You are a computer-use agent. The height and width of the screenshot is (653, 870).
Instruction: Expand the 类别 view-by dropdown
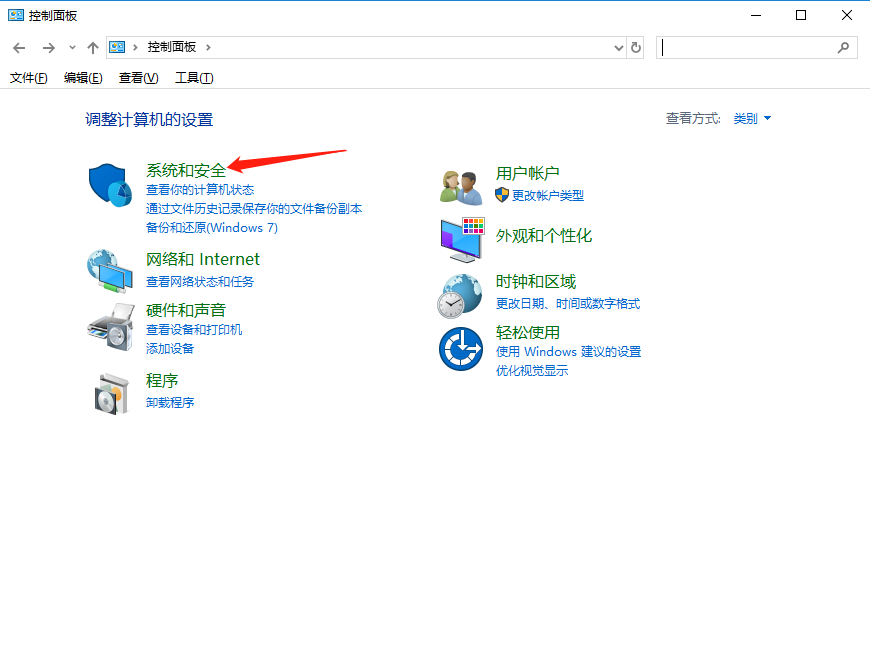pos(752,118)
